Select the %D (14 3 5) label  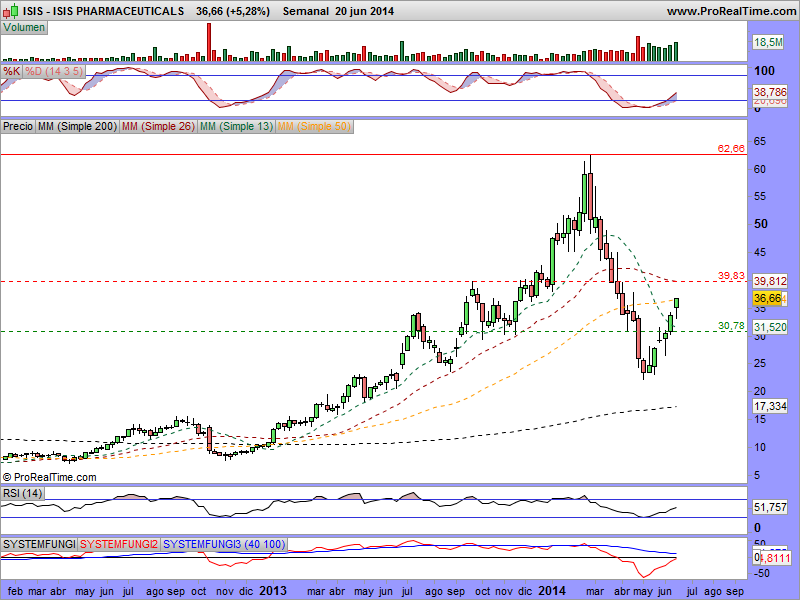[x=54, y=71]
